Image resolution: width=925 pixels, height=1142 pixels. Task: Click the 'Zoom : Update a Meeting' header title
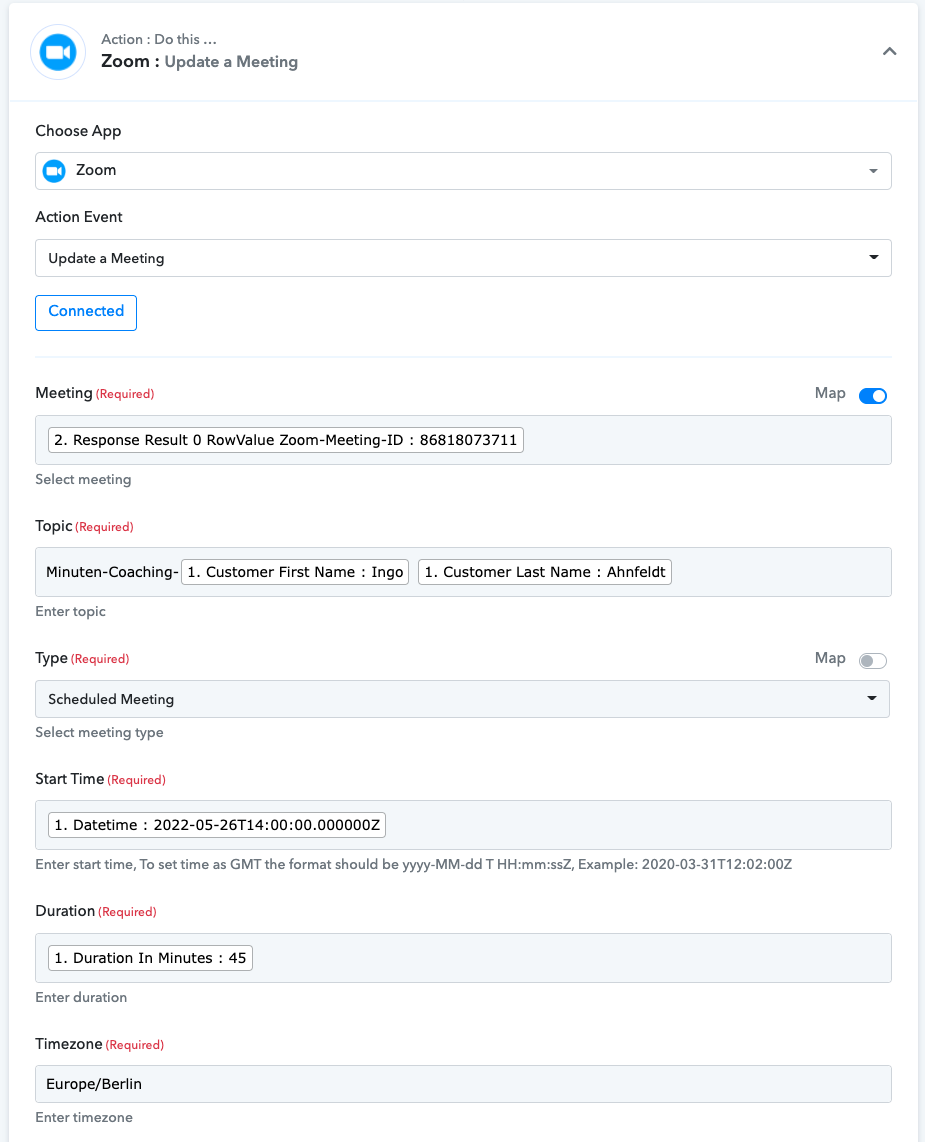199,61
